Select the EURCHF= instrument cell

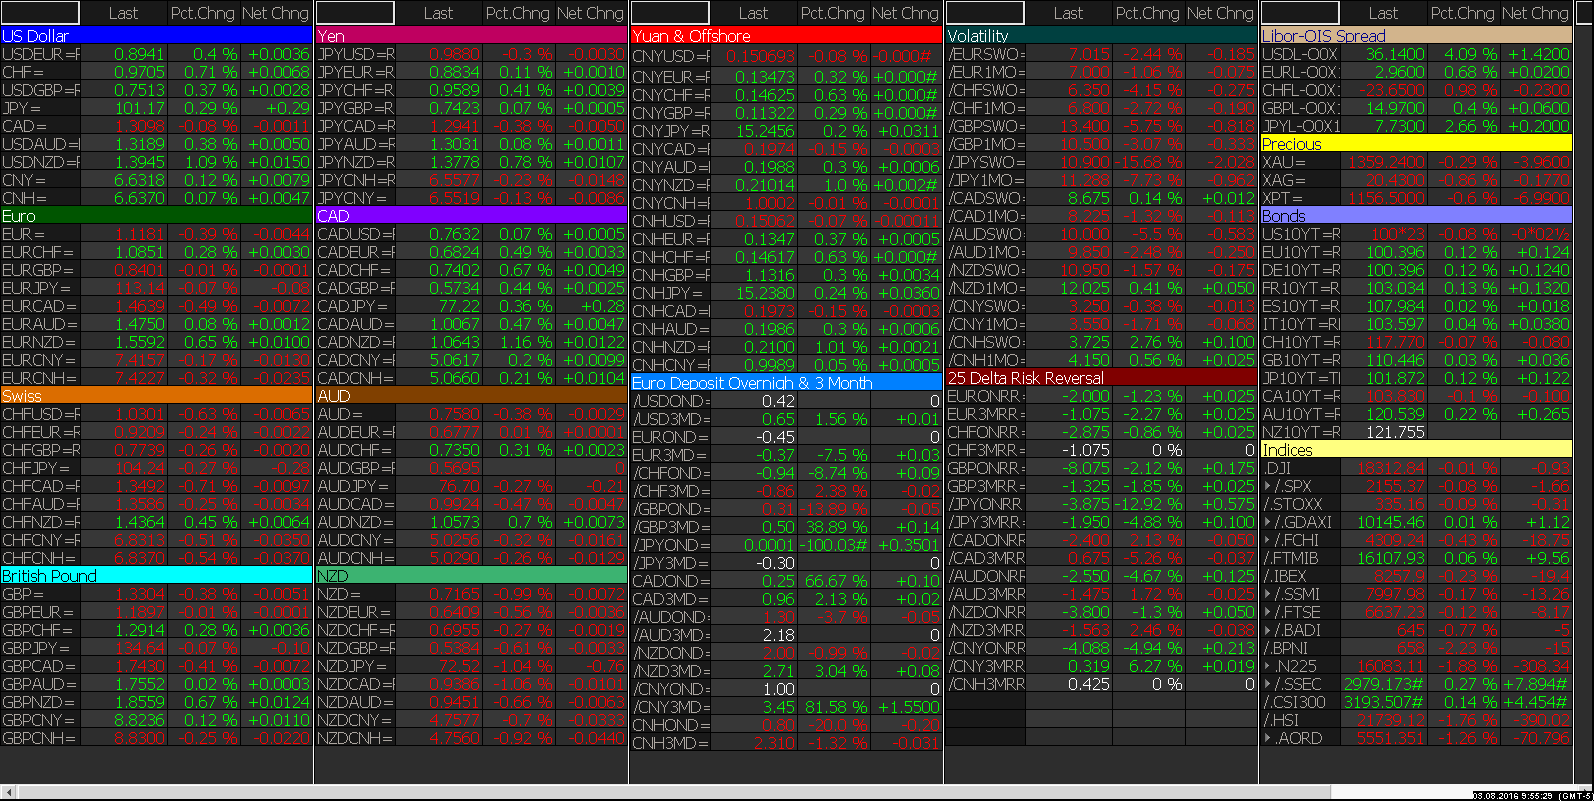(41, 252)
